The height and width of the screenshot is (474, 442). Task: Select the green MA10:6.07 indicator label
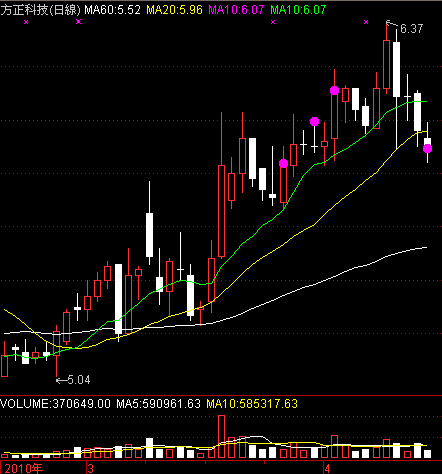[x=298, y=10]
